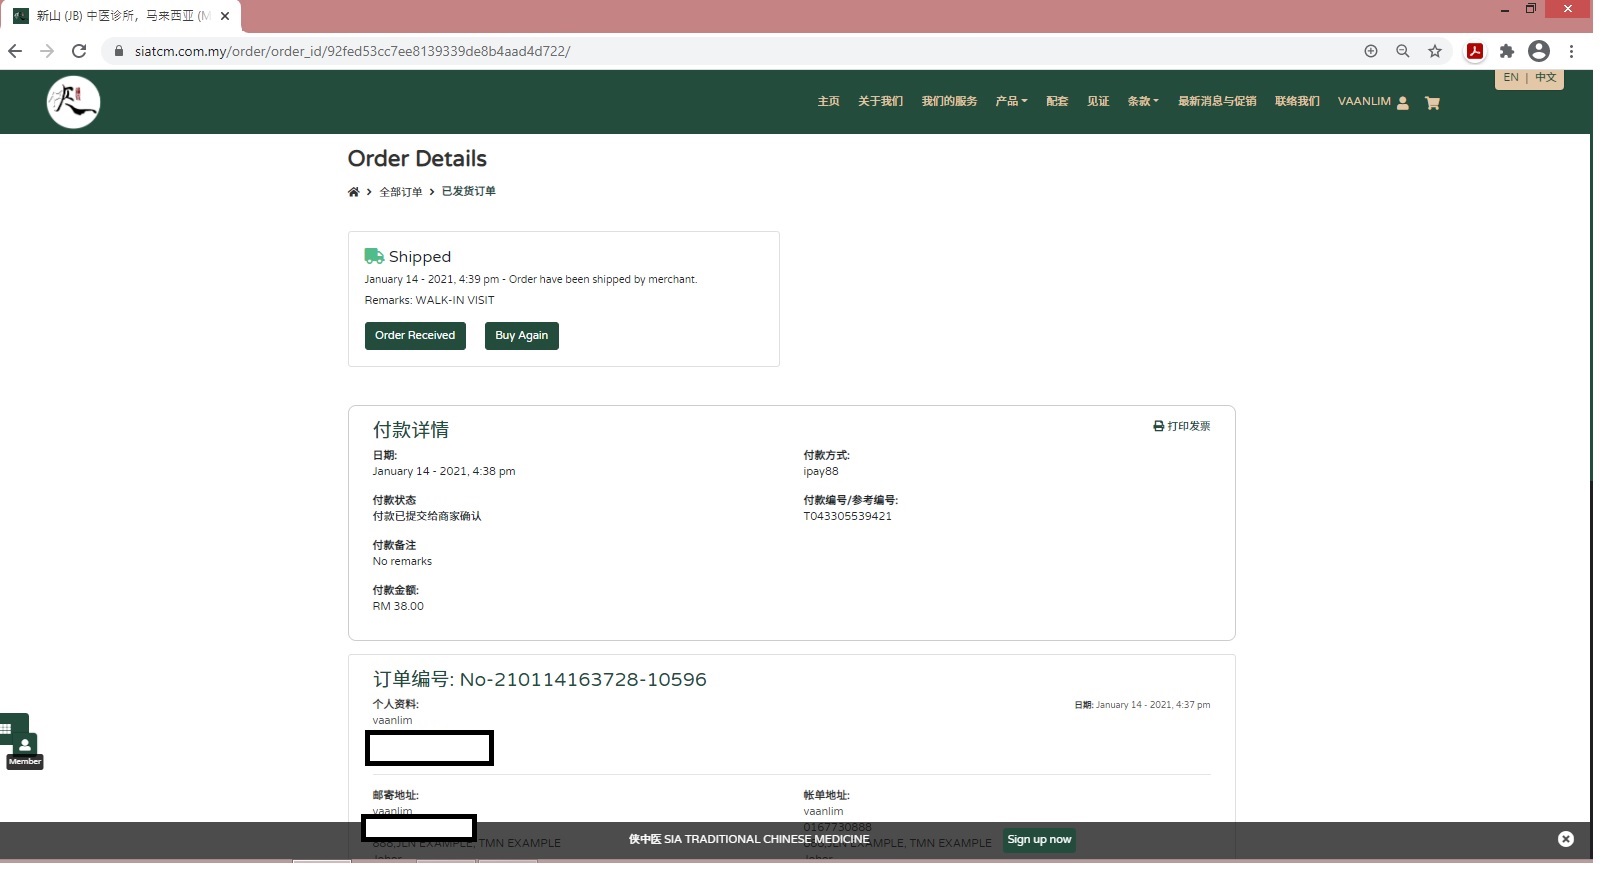The height and width of the screenshot is (892, 1606).
Task: Bookmark this page with star icon
Action: 1435,51
